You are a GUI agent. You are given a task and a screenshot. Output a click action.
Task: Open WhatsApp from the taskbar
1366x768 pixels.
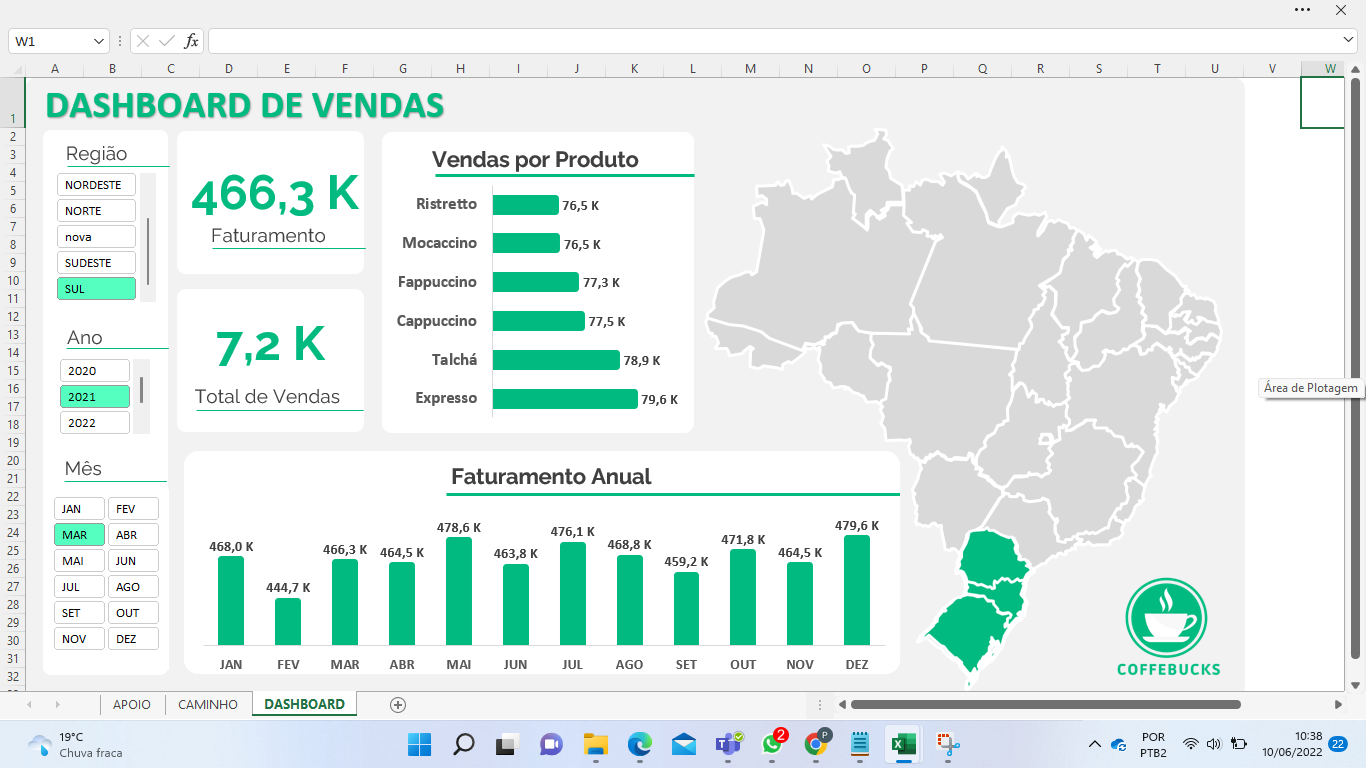tap(772, 744)
